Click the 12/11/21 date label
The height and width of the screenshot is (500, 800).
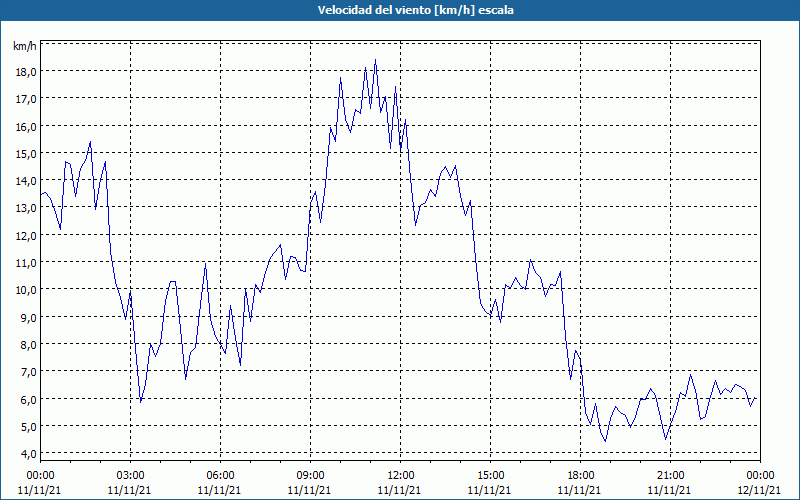(759, 490)
